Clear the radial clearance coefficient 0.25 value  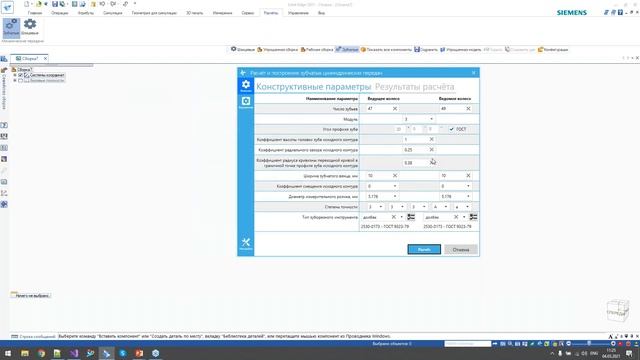pyautogui.click(x=431, y=150)
